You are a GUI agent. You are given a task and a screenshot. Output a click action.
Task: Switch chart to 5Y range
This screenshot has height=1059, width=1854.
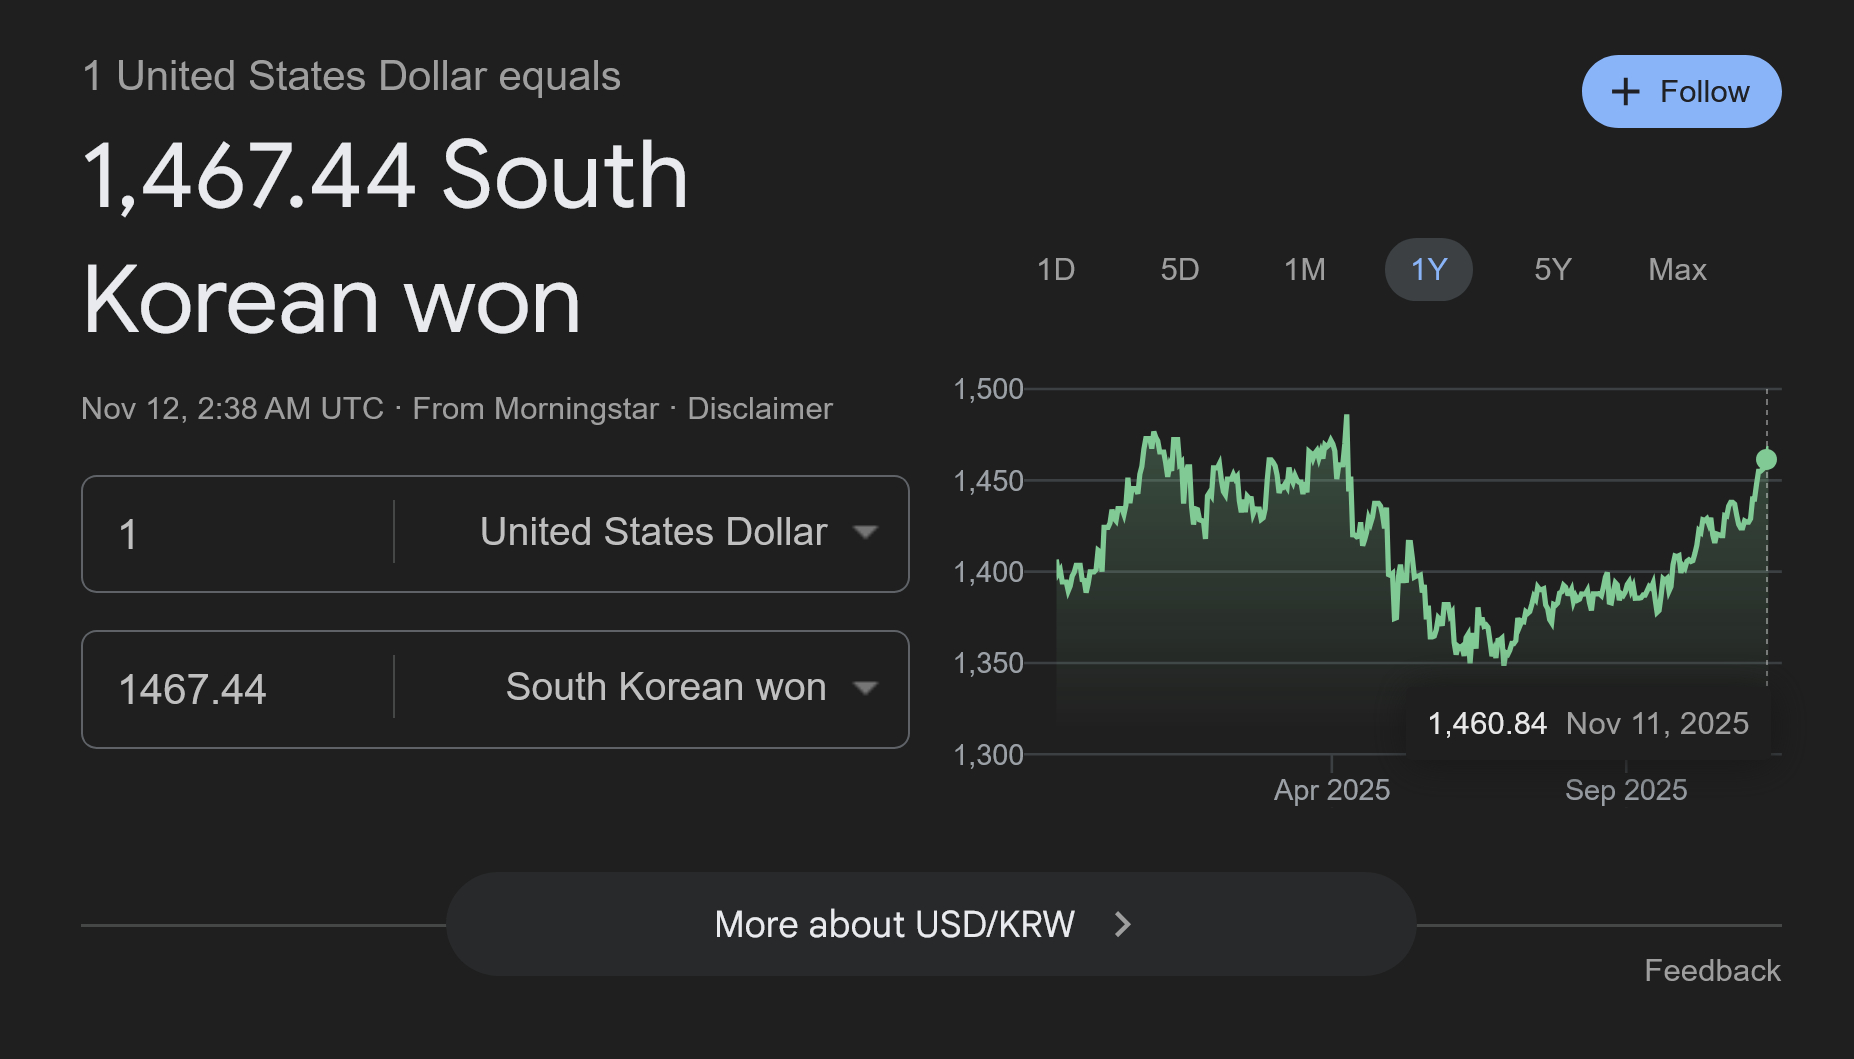[1552, 270]
